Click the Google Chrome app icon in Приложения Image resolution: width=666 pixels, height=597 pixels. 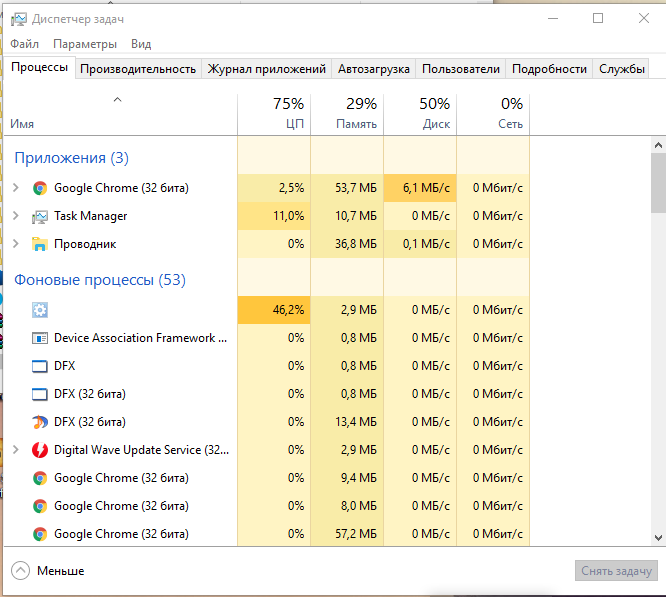[40, 188]
